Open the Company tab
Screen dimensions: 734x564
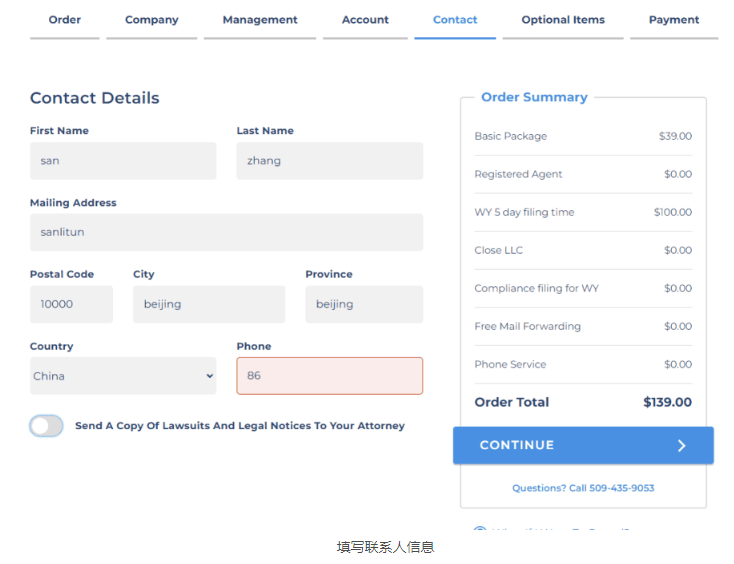coord(151,20)
